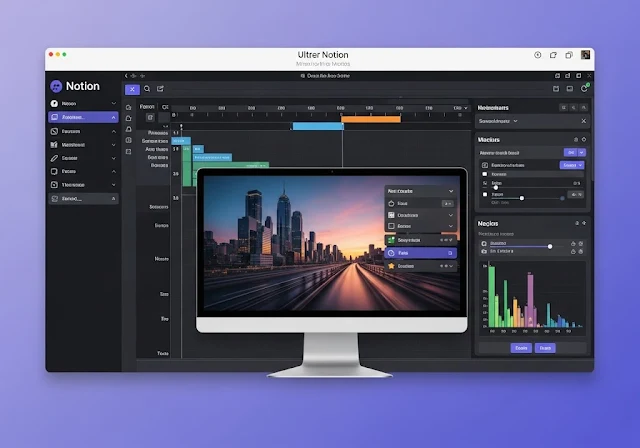The height and width of the screenshot is (448, 640).
Task: Click the circled icon left of the share icon
Action: point(538,55)
